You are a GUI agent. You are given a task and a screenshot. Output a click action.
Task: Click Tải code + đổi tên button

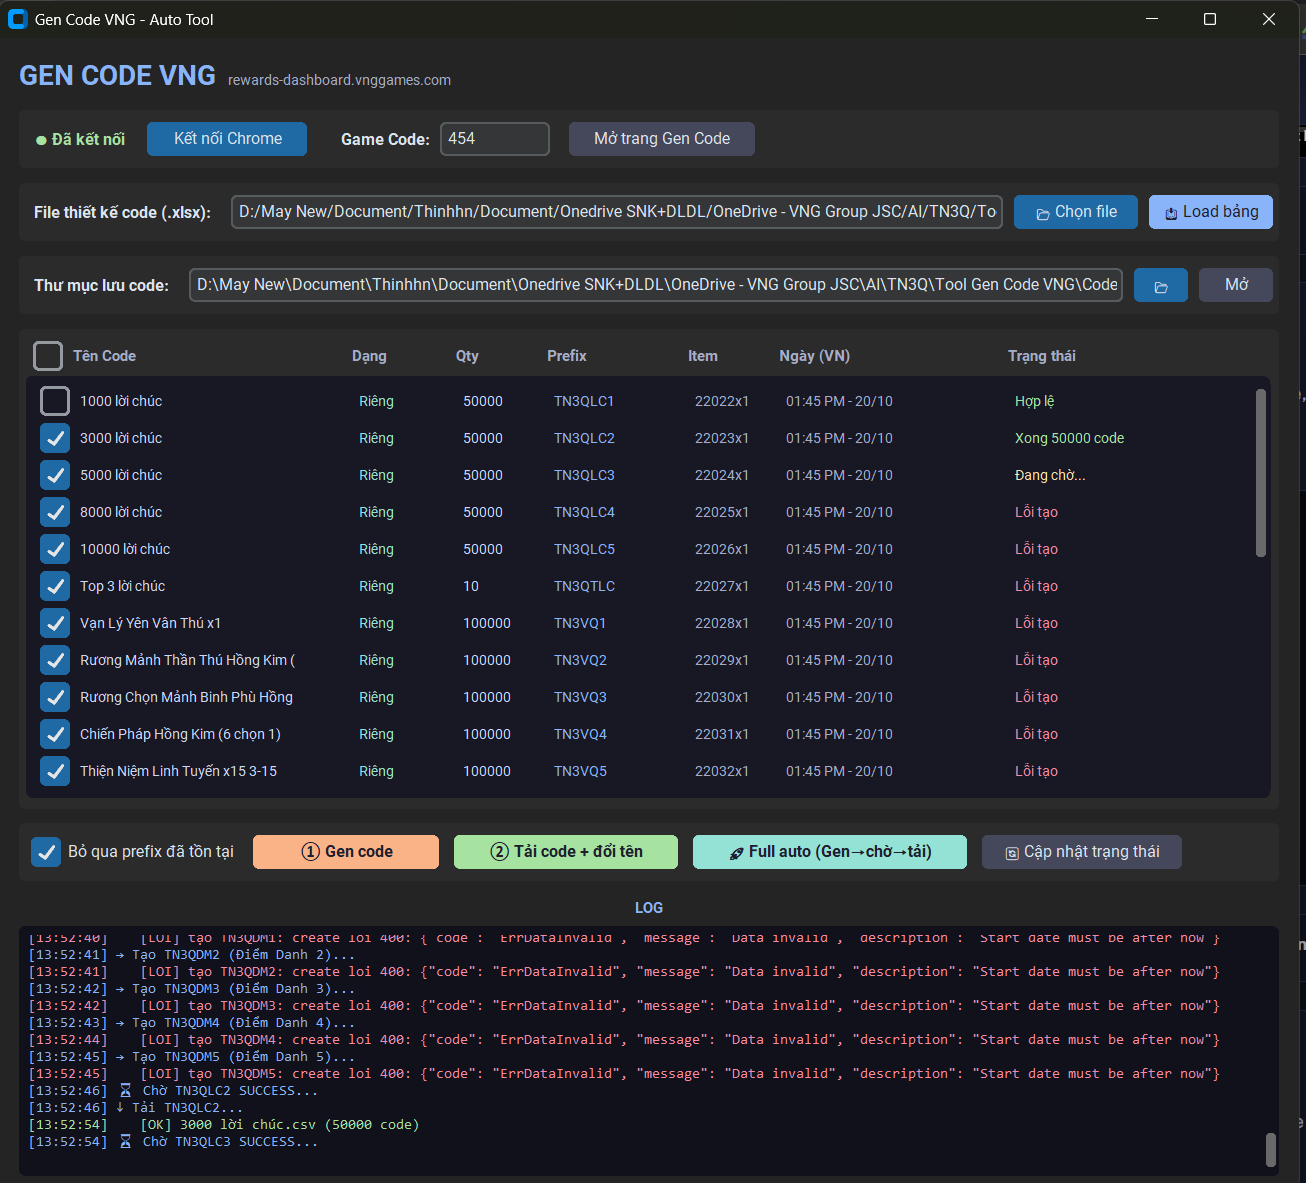coord(566,852)
